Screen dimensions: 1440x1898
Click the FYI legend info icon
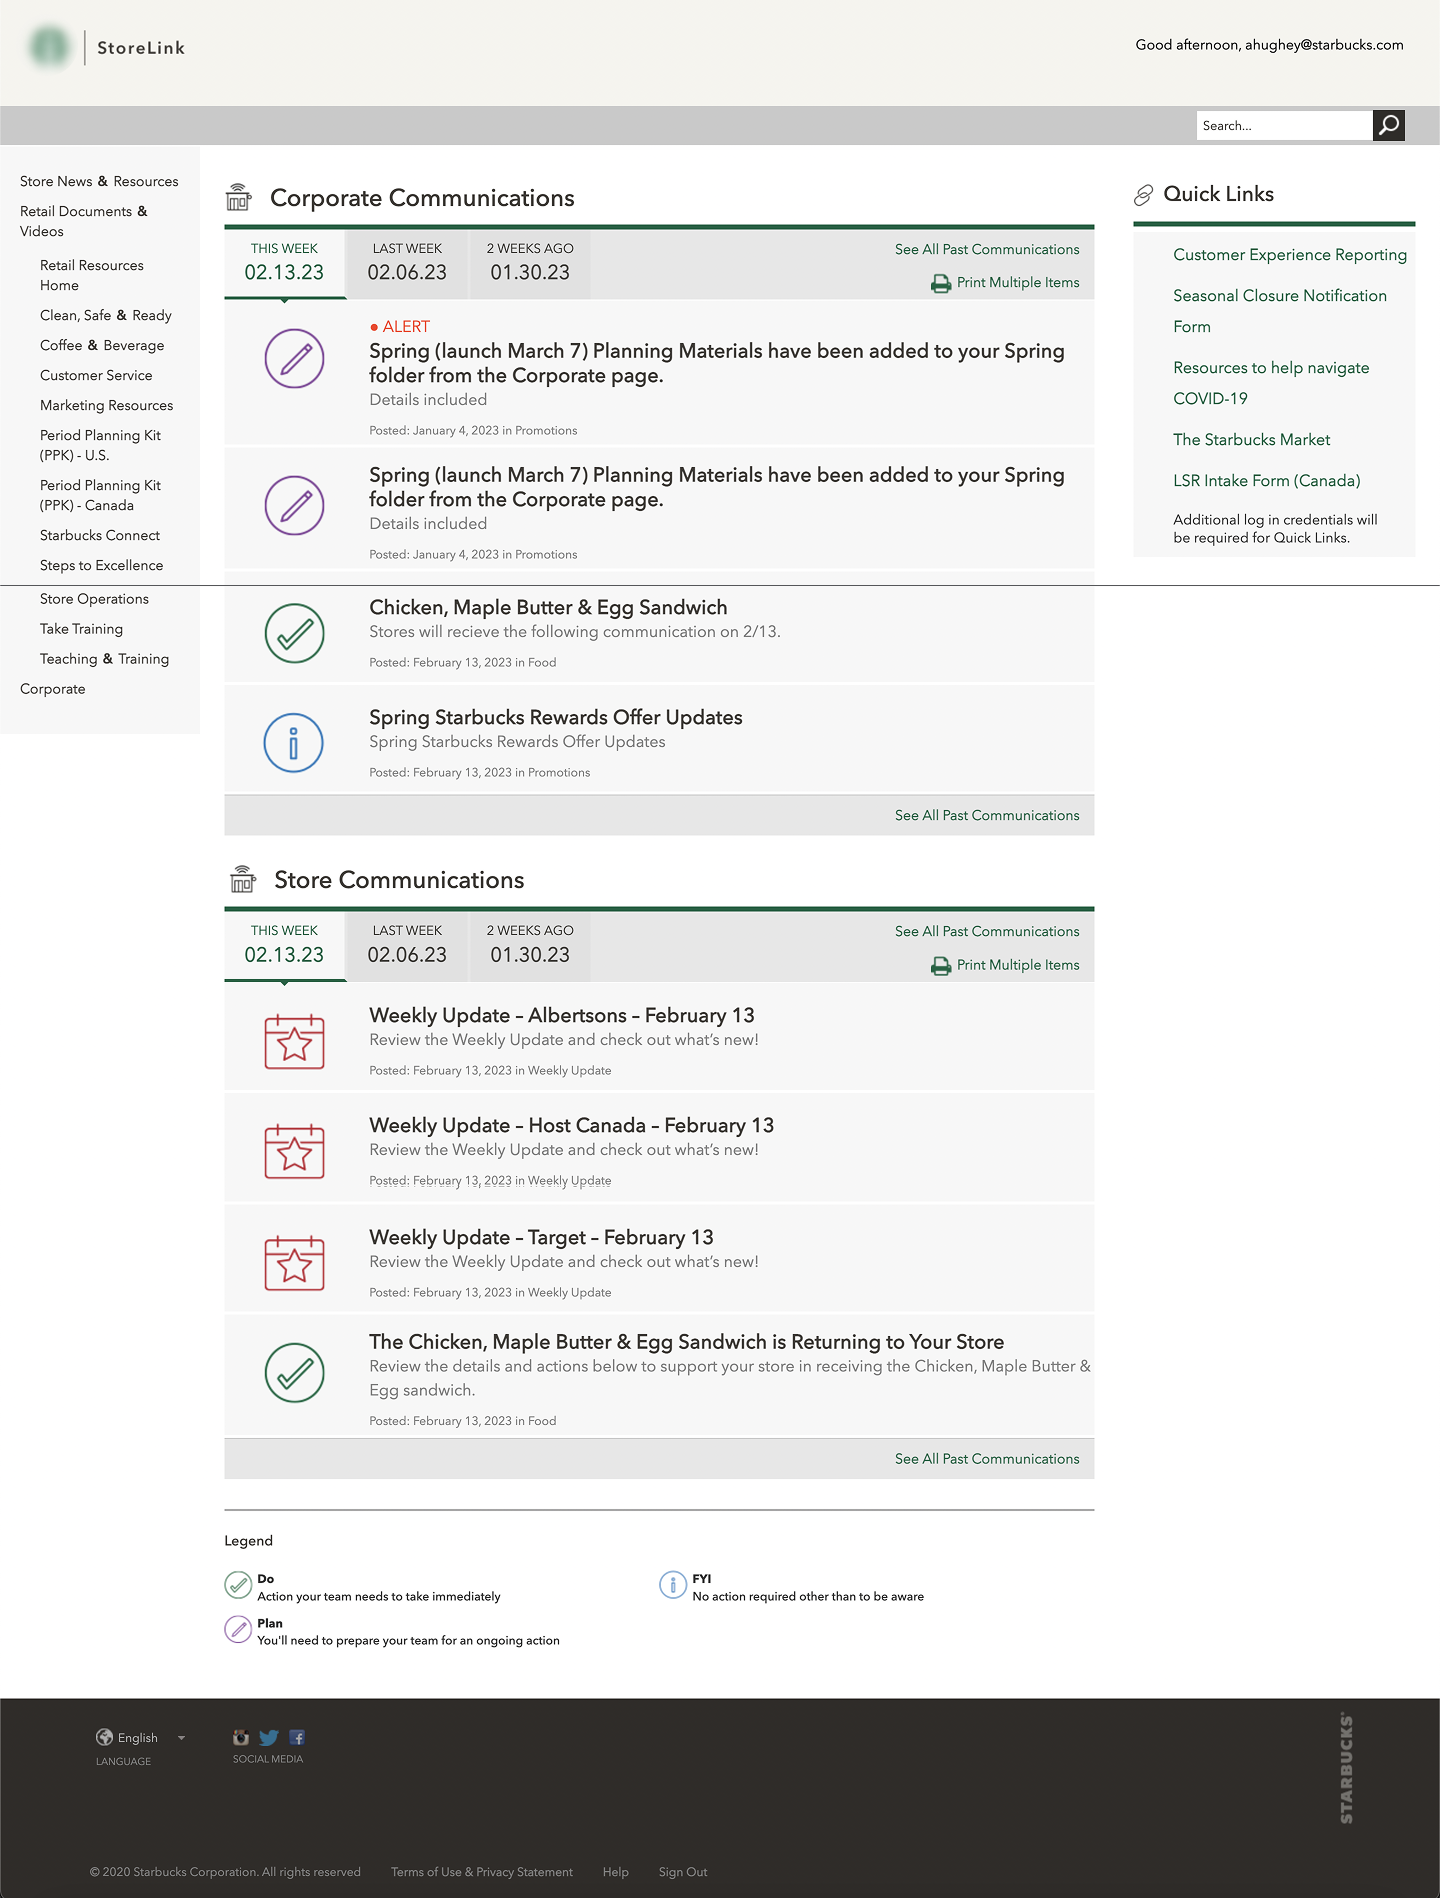click(x=673, y=1585)
